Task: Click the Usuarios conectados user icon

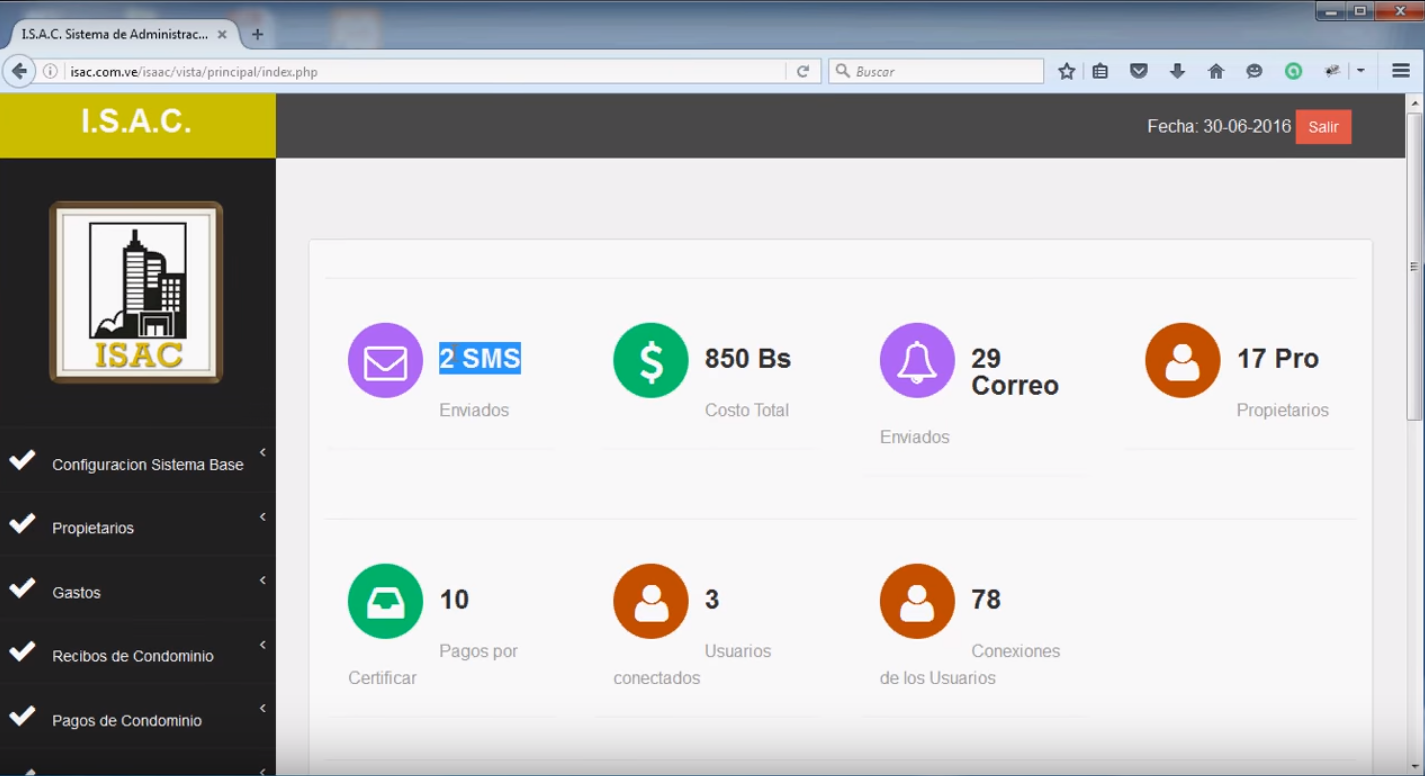Action: pos(651,601)
